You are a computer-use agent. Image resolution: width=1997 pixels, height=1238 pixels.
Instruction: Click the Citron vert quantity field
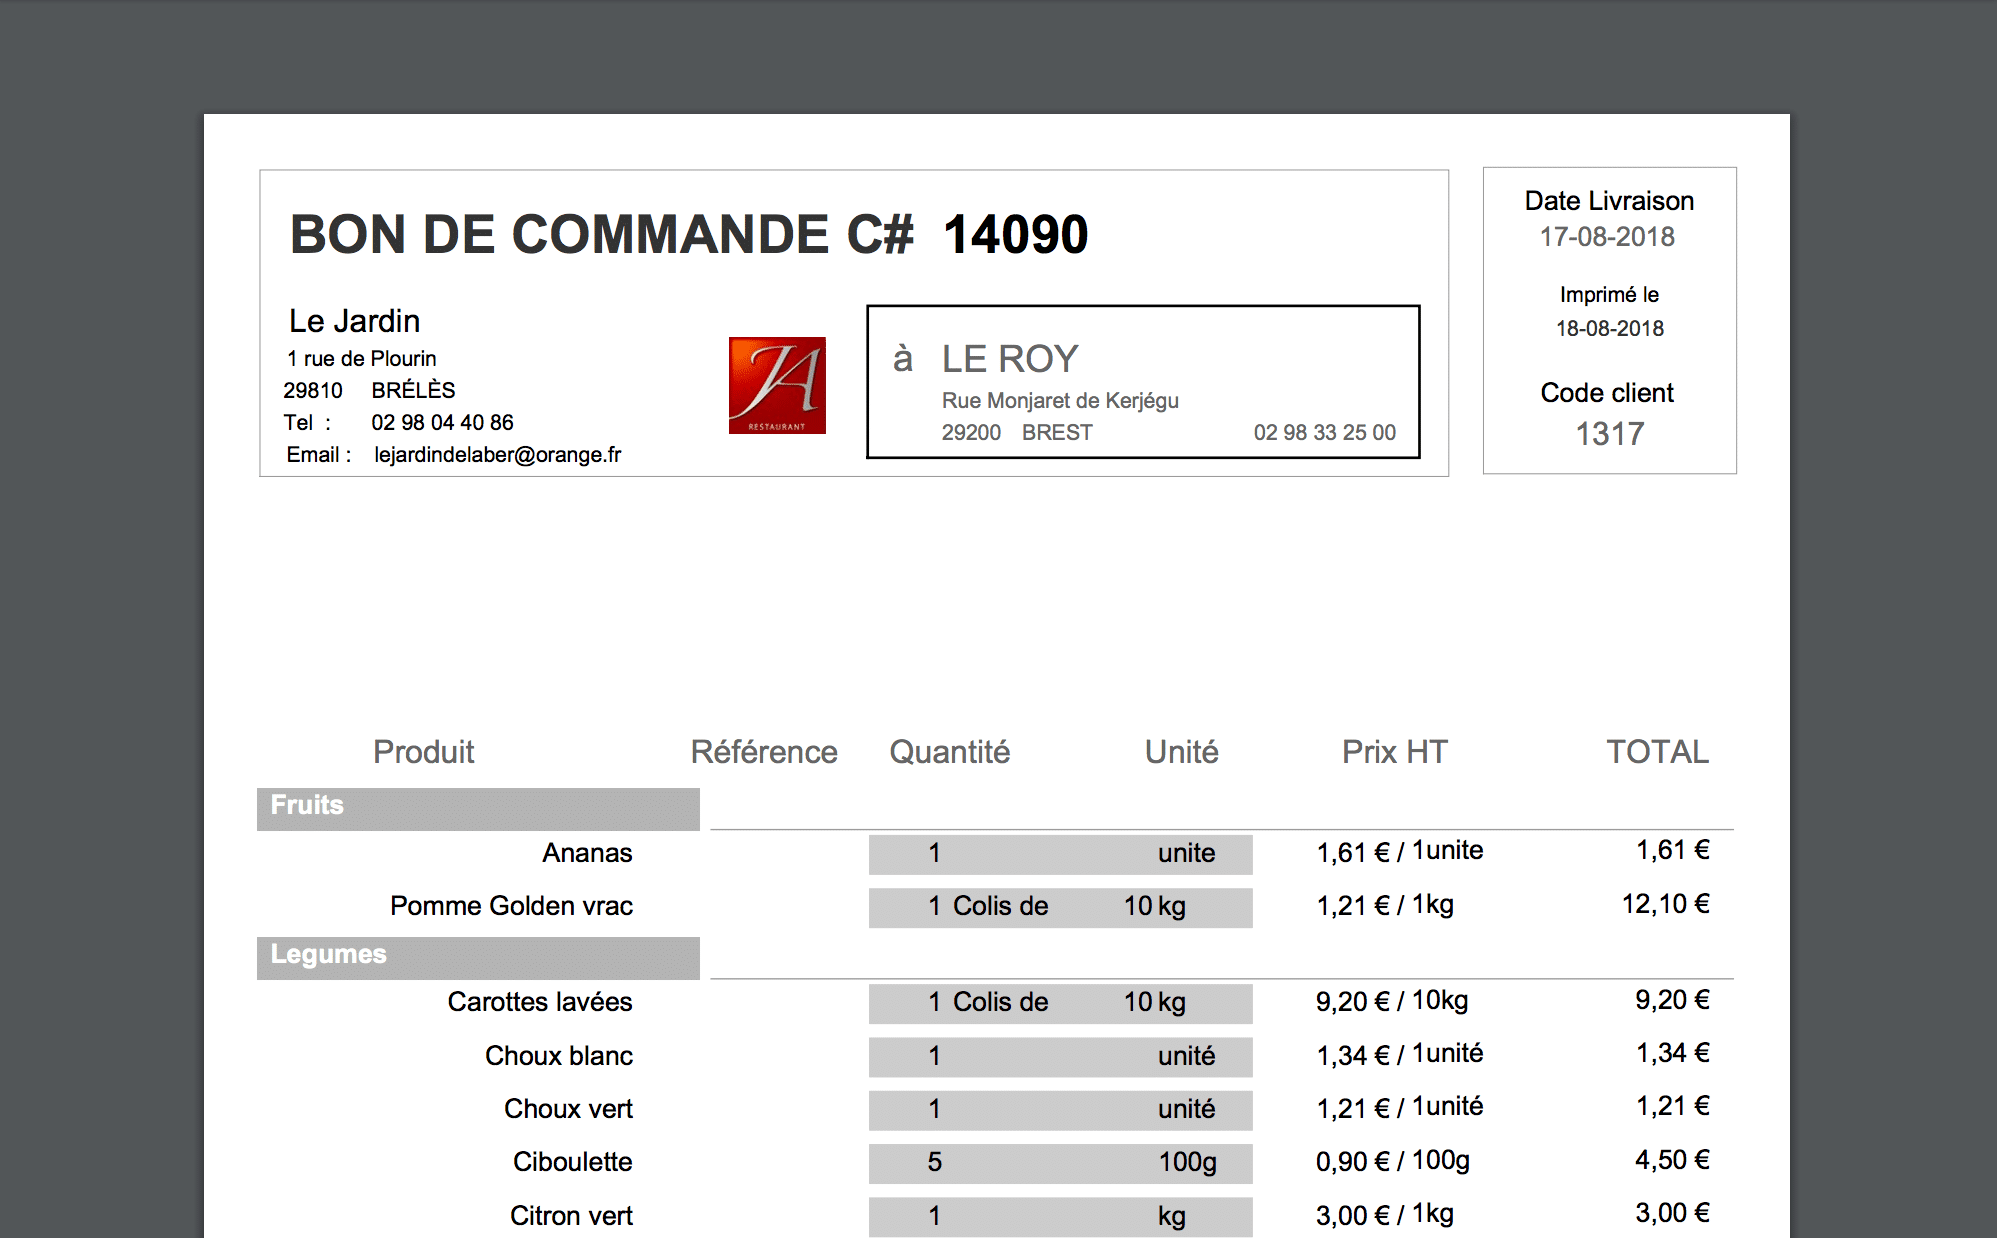[x=1060, y=1216]
